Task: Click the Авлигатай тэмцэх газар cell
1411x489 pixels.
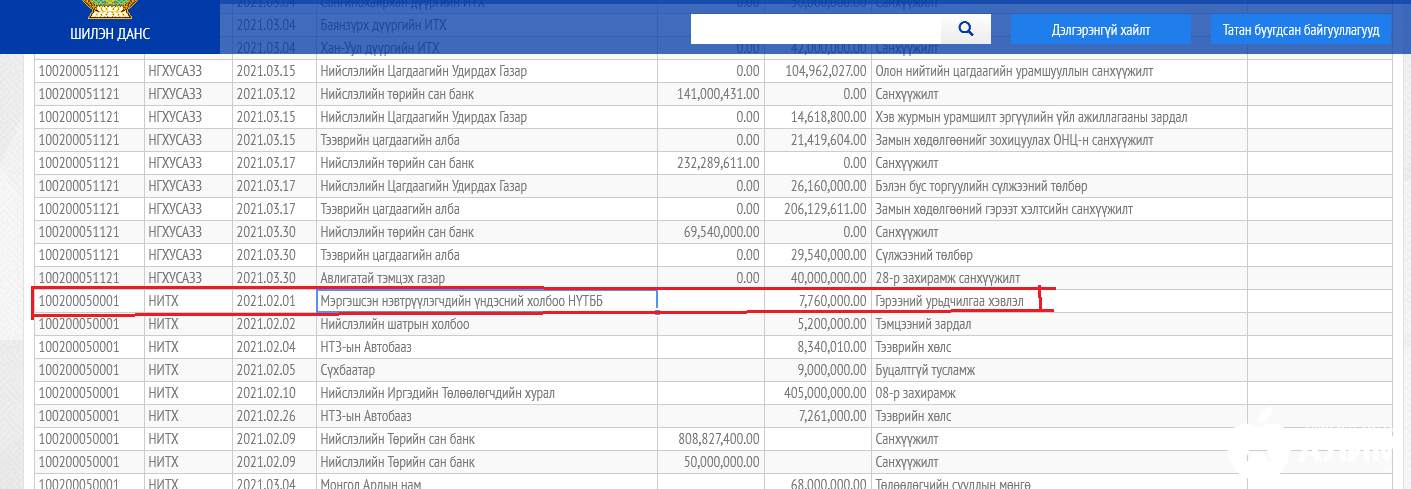Action: [487, 278]
